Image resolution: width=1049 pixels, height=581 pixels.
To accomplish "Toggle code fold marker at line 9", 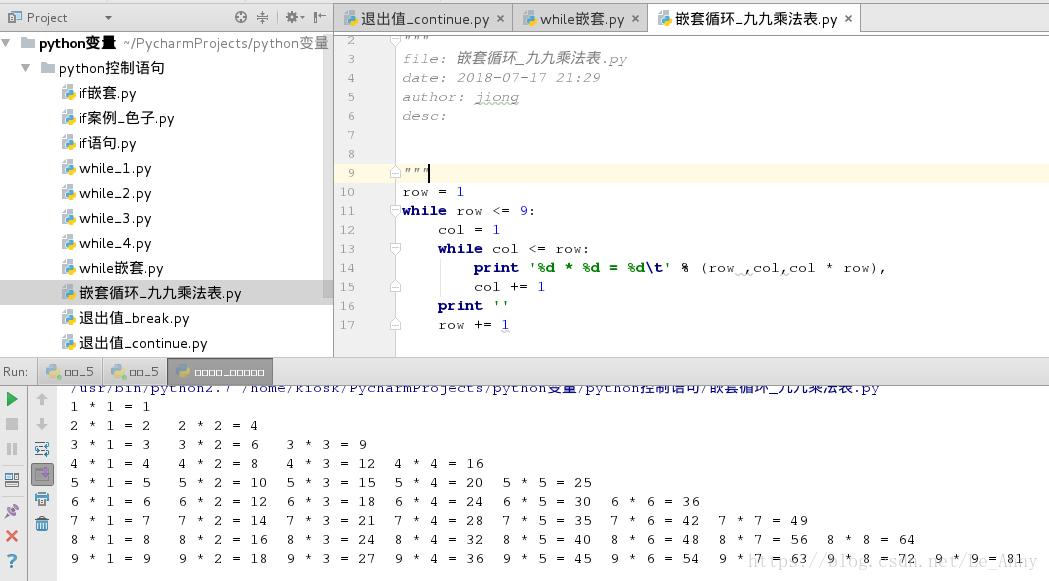I will pos(395,173).
